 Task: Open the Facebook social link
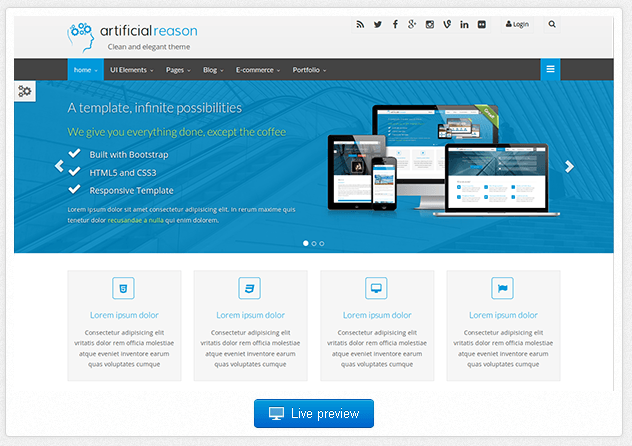pos(395,24)
